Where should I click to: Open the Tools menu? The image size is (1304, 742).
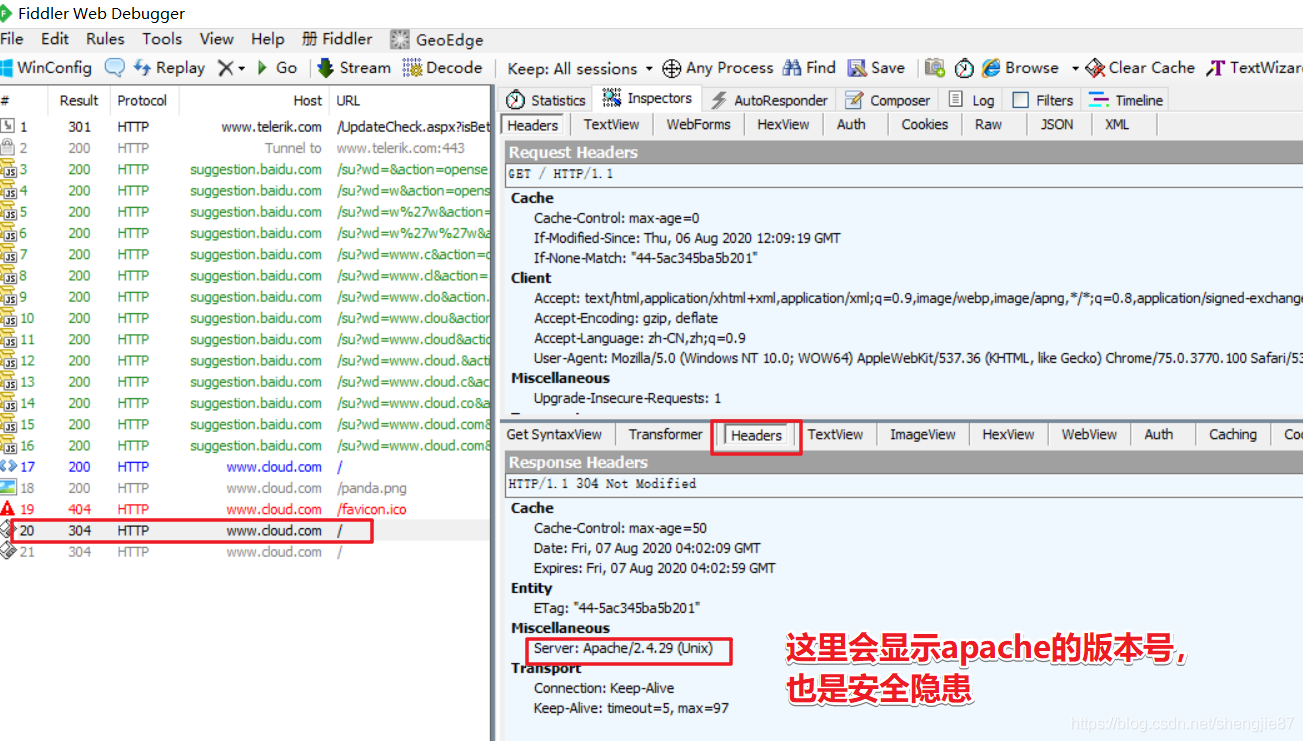pos(162,39)
